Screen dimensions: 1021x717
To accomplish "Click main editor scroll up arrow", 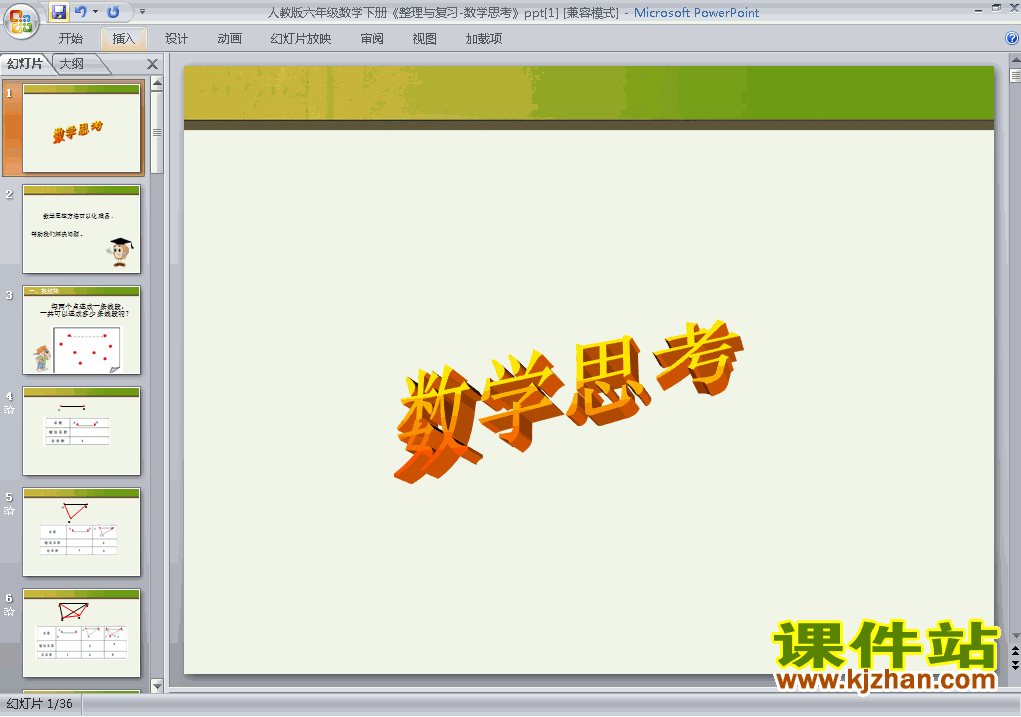I will tap(1015, 60).
